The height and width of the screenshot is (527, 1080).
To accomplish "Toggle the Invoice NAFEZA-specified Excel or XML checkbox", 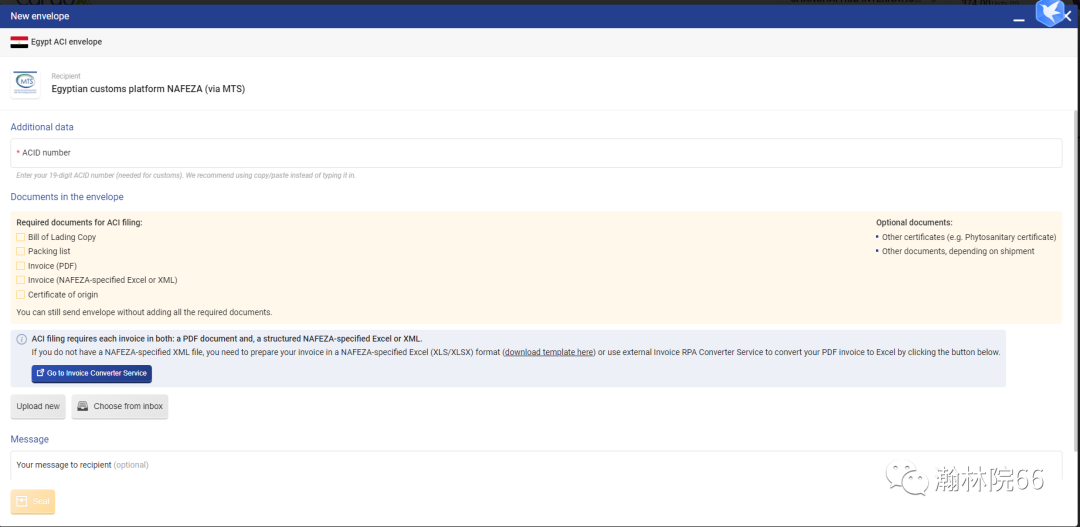I will [x=21, y=280].
